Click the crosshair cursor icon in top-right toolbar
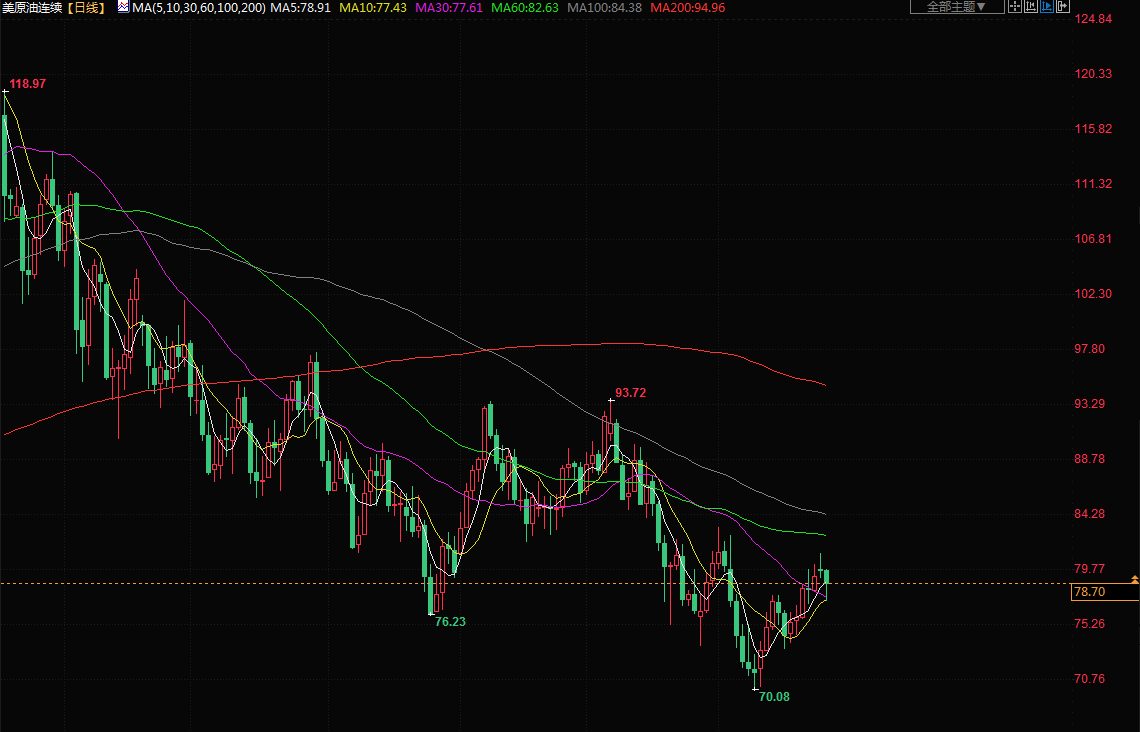 [x=1014, y=7]
